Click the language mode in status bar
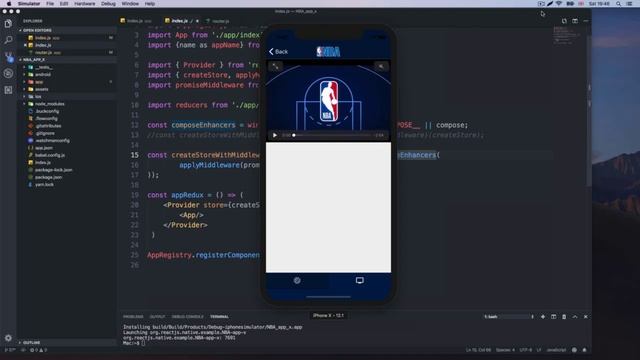 click(x=556, y=350)
